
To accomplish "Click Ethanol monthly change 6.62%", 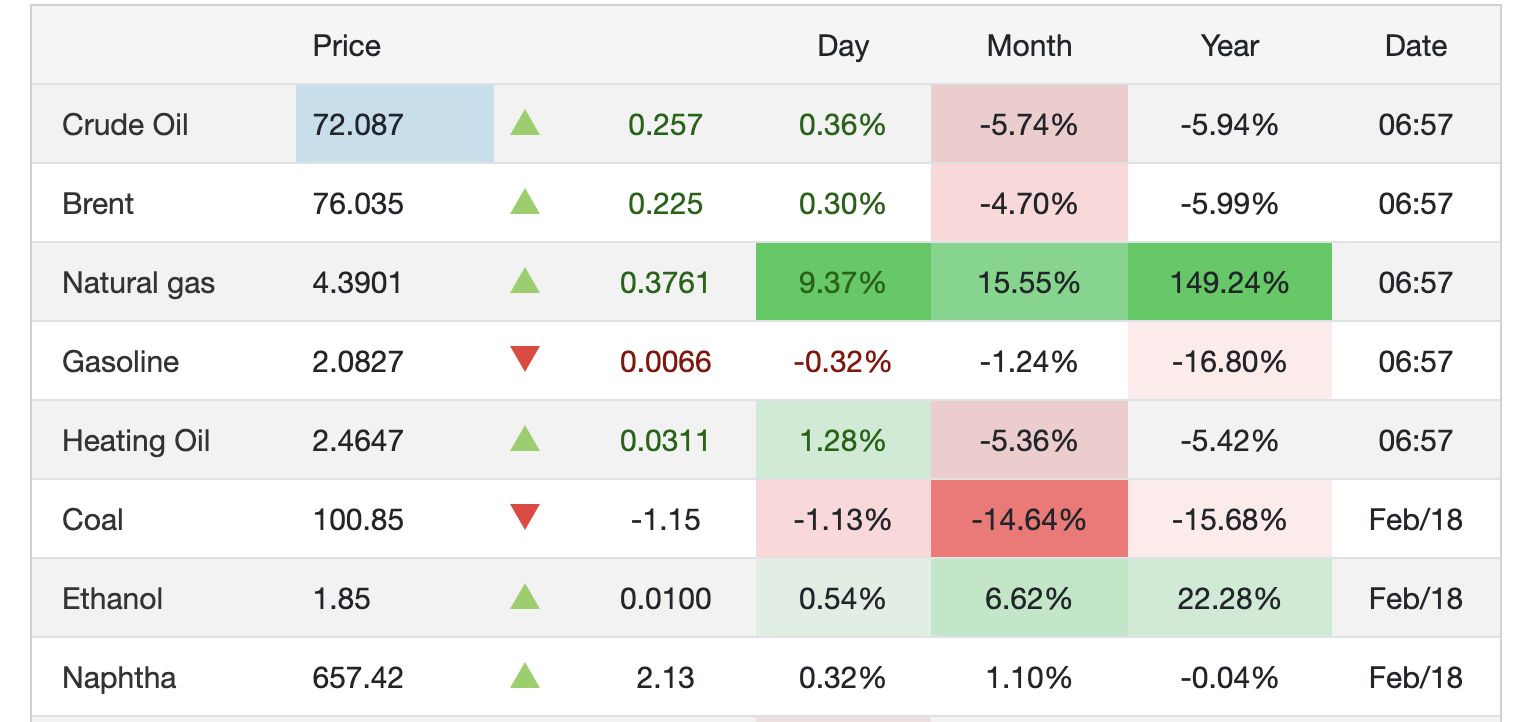I will click(x=1029, y=598).
